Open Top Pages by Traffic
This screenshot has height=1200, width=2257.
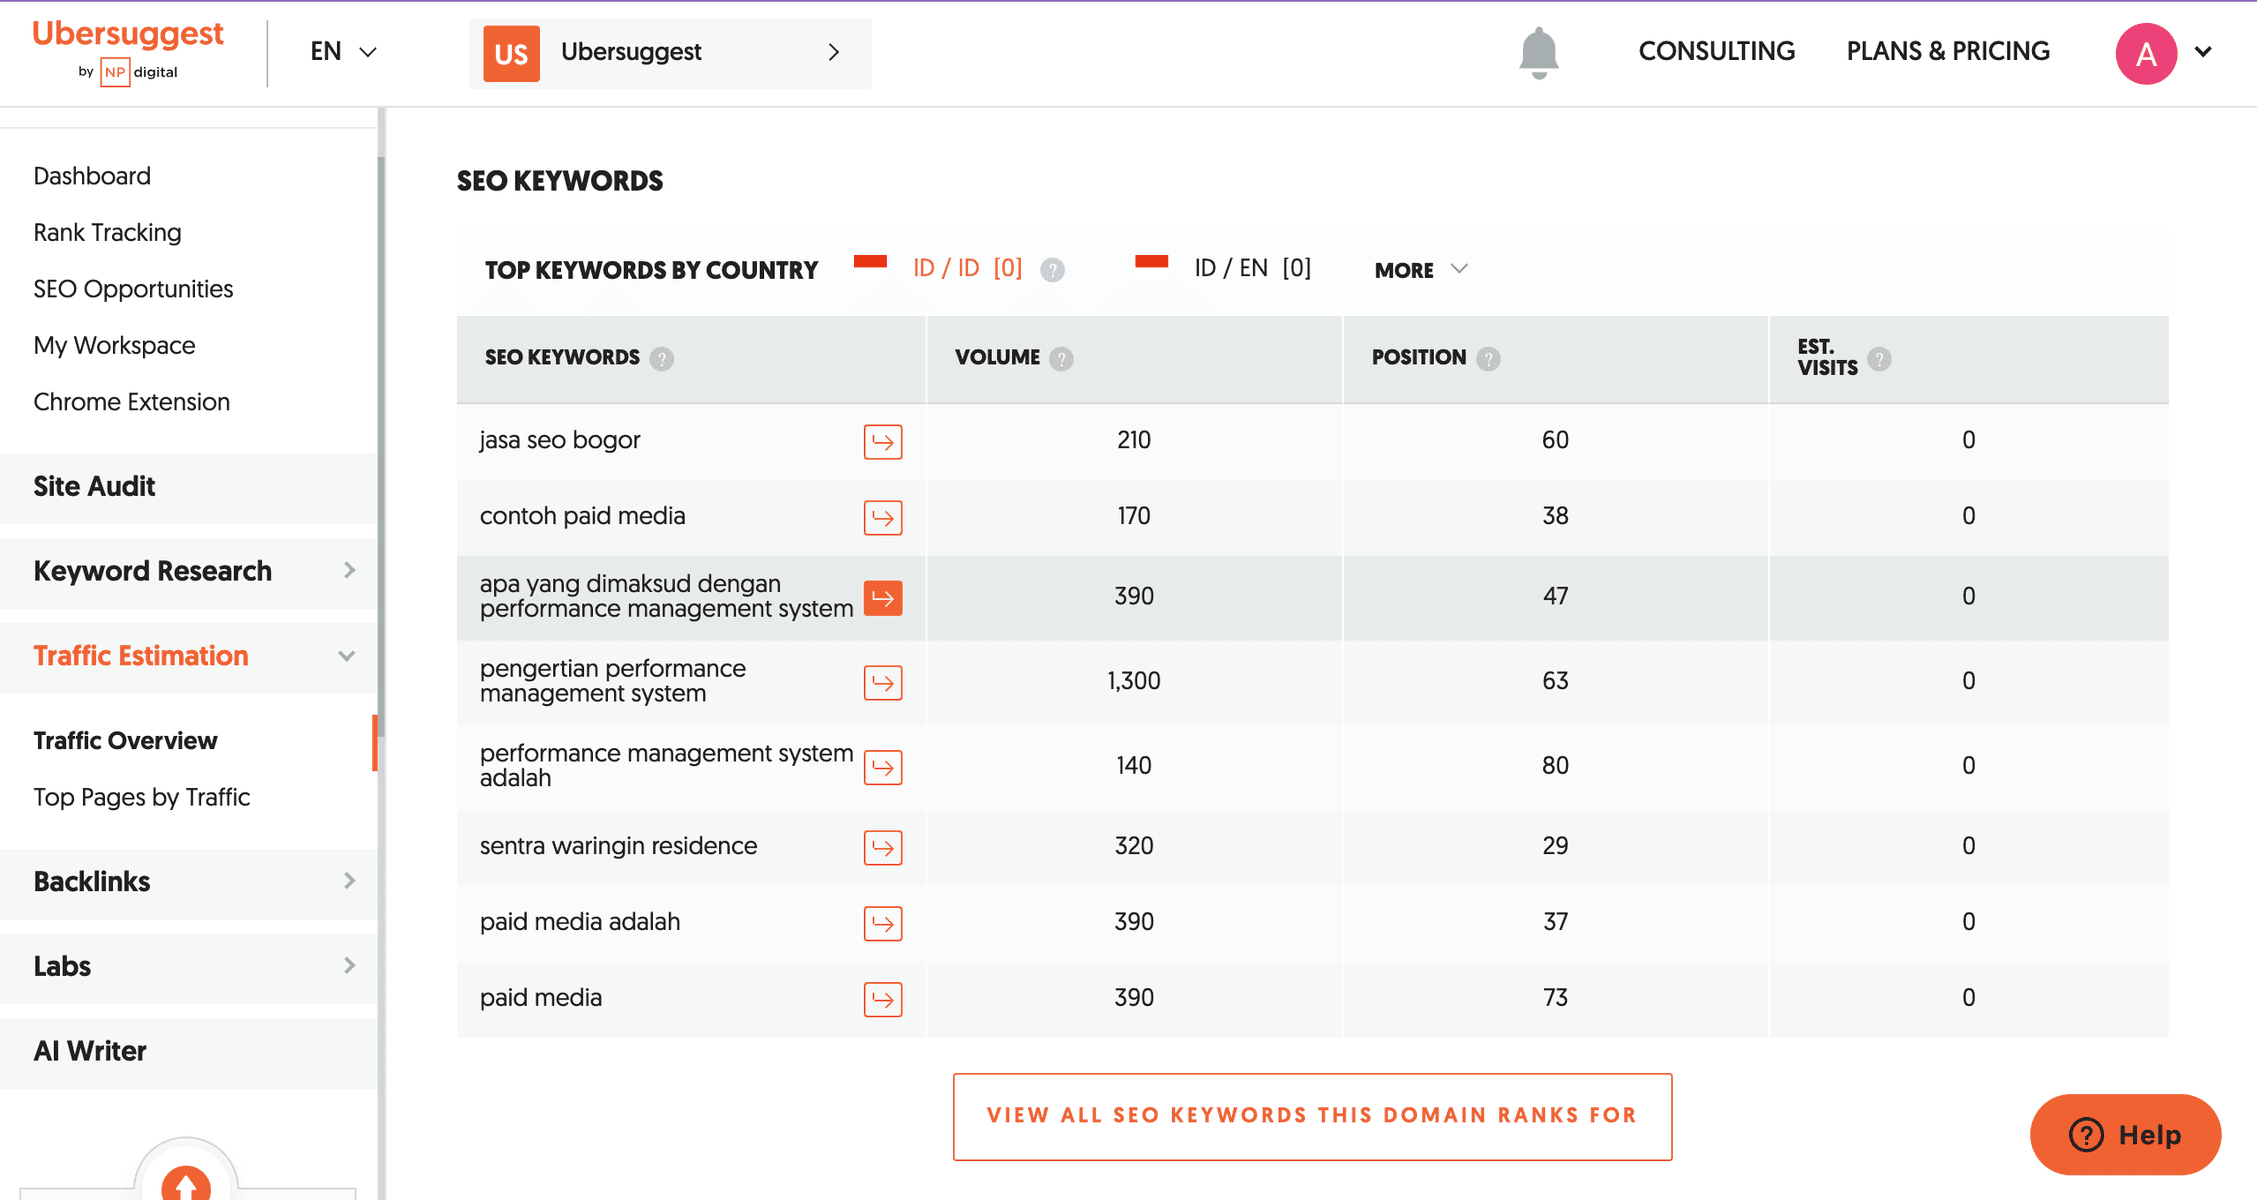(141, 797)
